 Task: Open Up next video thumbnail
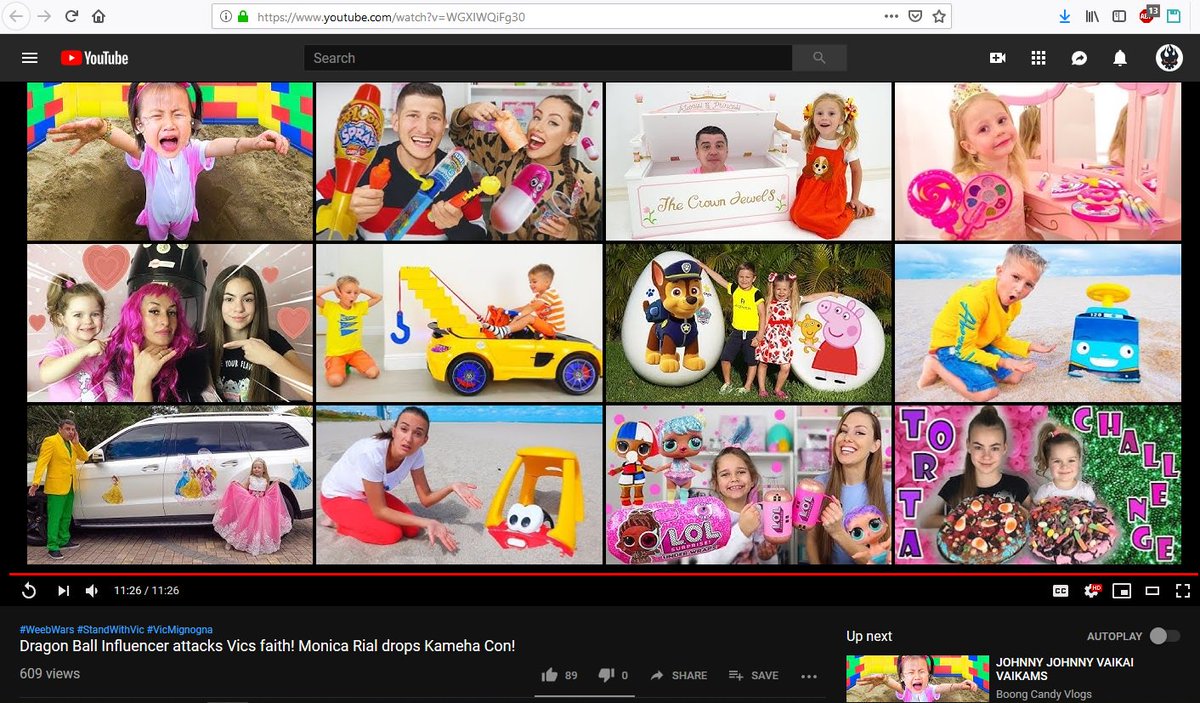click(x=917, y=679)
